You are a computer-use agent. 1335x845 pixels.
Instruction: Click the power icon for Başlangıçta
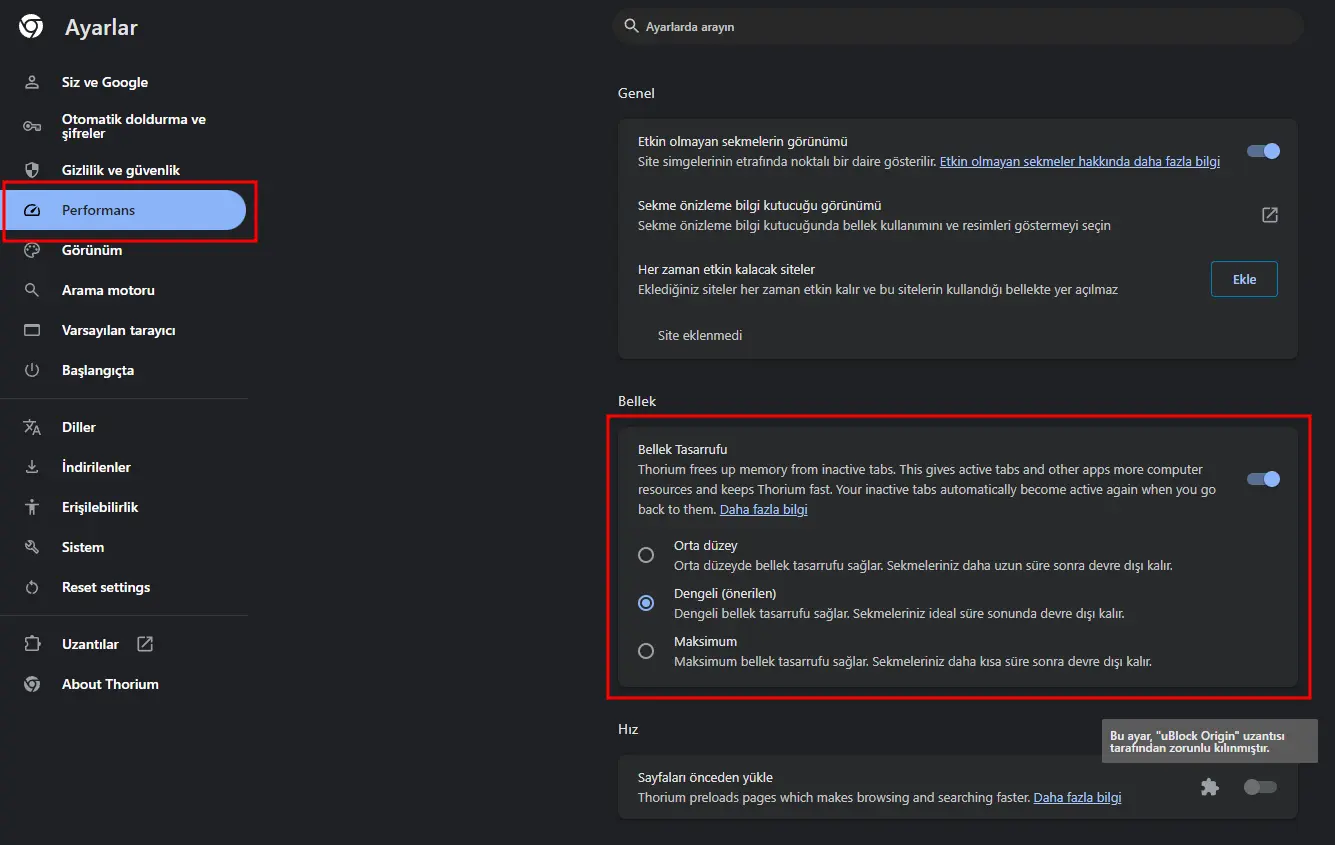point(32,370)
